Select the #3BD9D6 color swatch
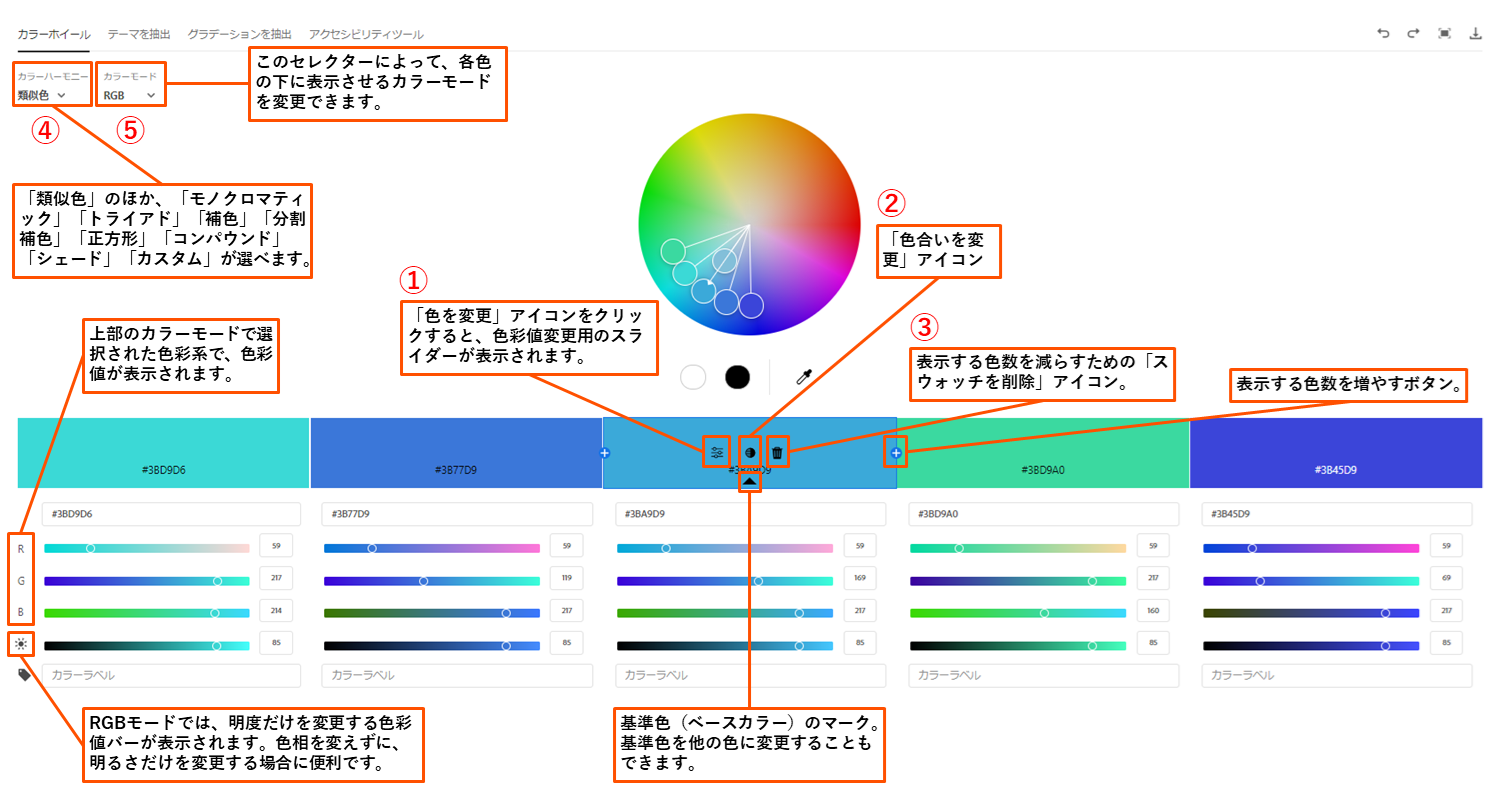The image size is (1500, 785). 164,453
